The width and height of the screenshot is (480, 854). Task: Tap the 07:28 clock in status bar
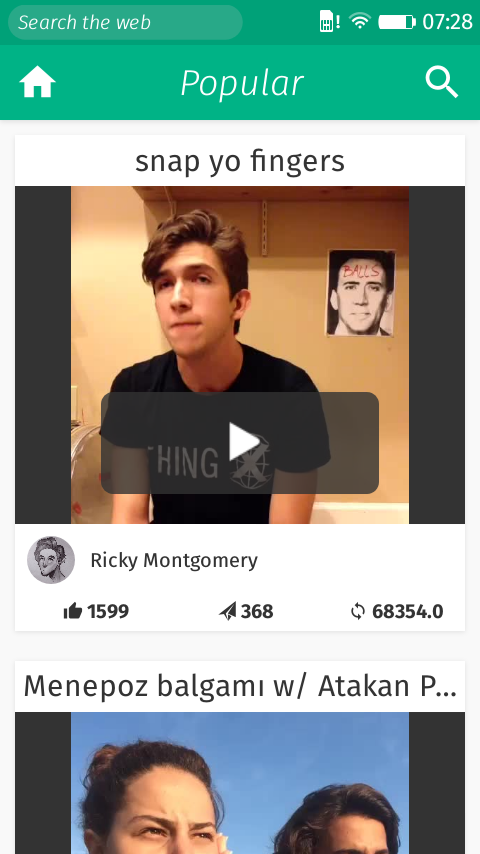(447, 22)
